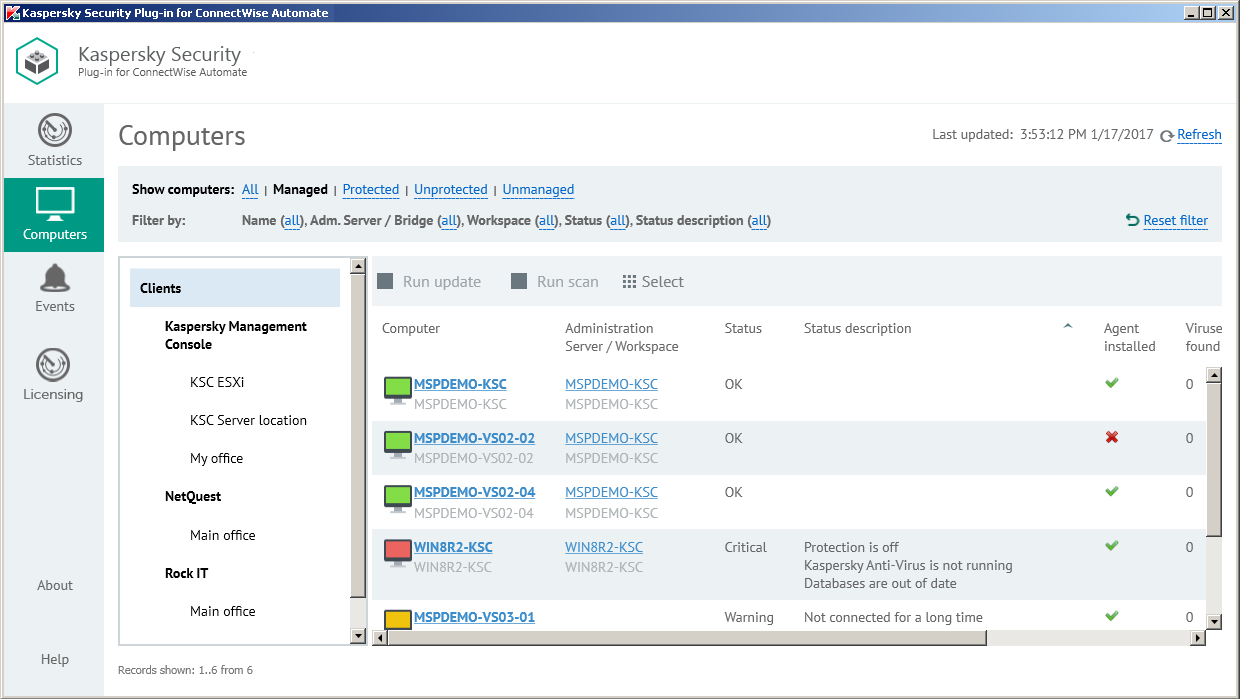This screenshot has width=1240, height=699.
Task: Switch to the All computers view
Action: pos(249,189)
